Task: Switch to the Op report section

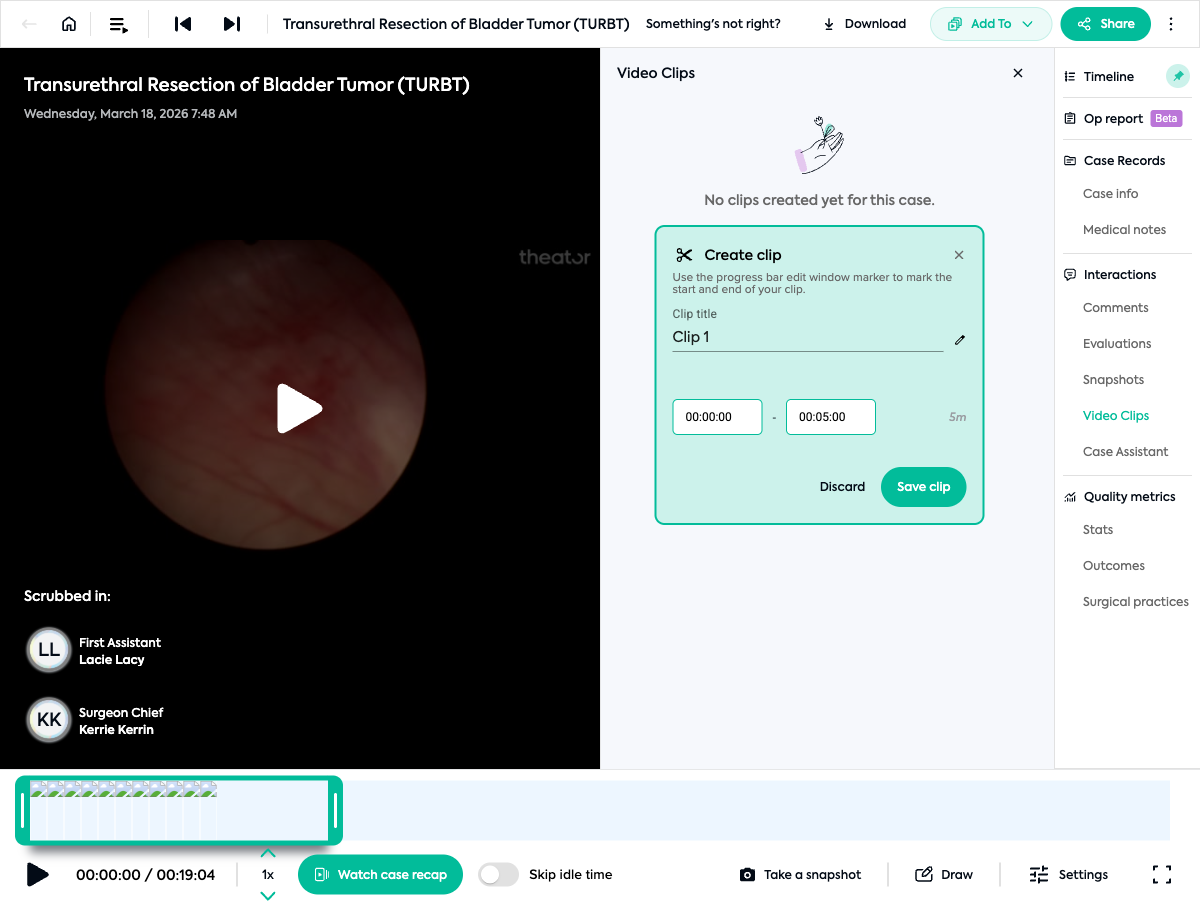Action: point(1111,117)
